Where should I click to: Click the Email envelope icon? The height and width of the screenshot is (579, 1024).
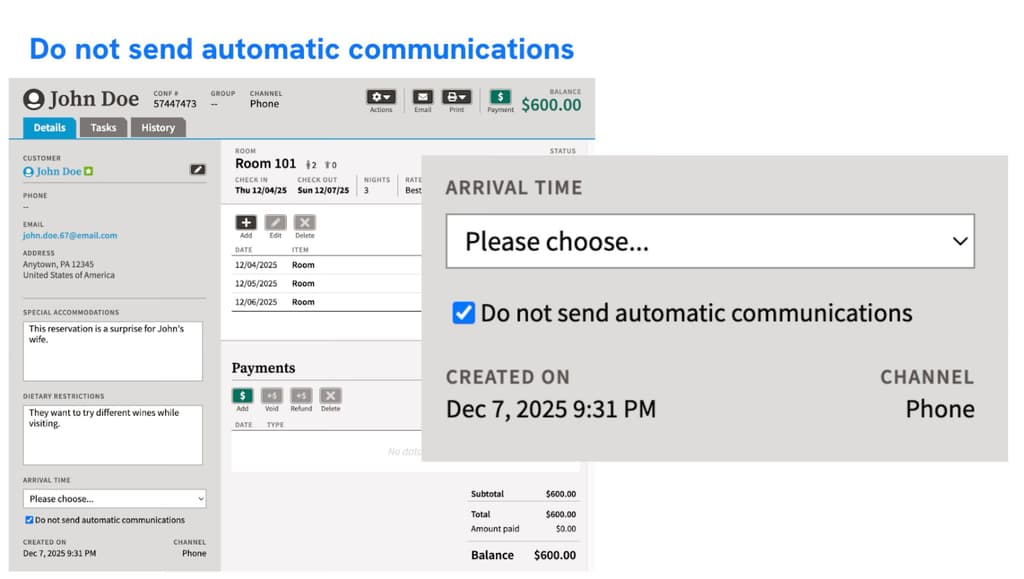422,97
